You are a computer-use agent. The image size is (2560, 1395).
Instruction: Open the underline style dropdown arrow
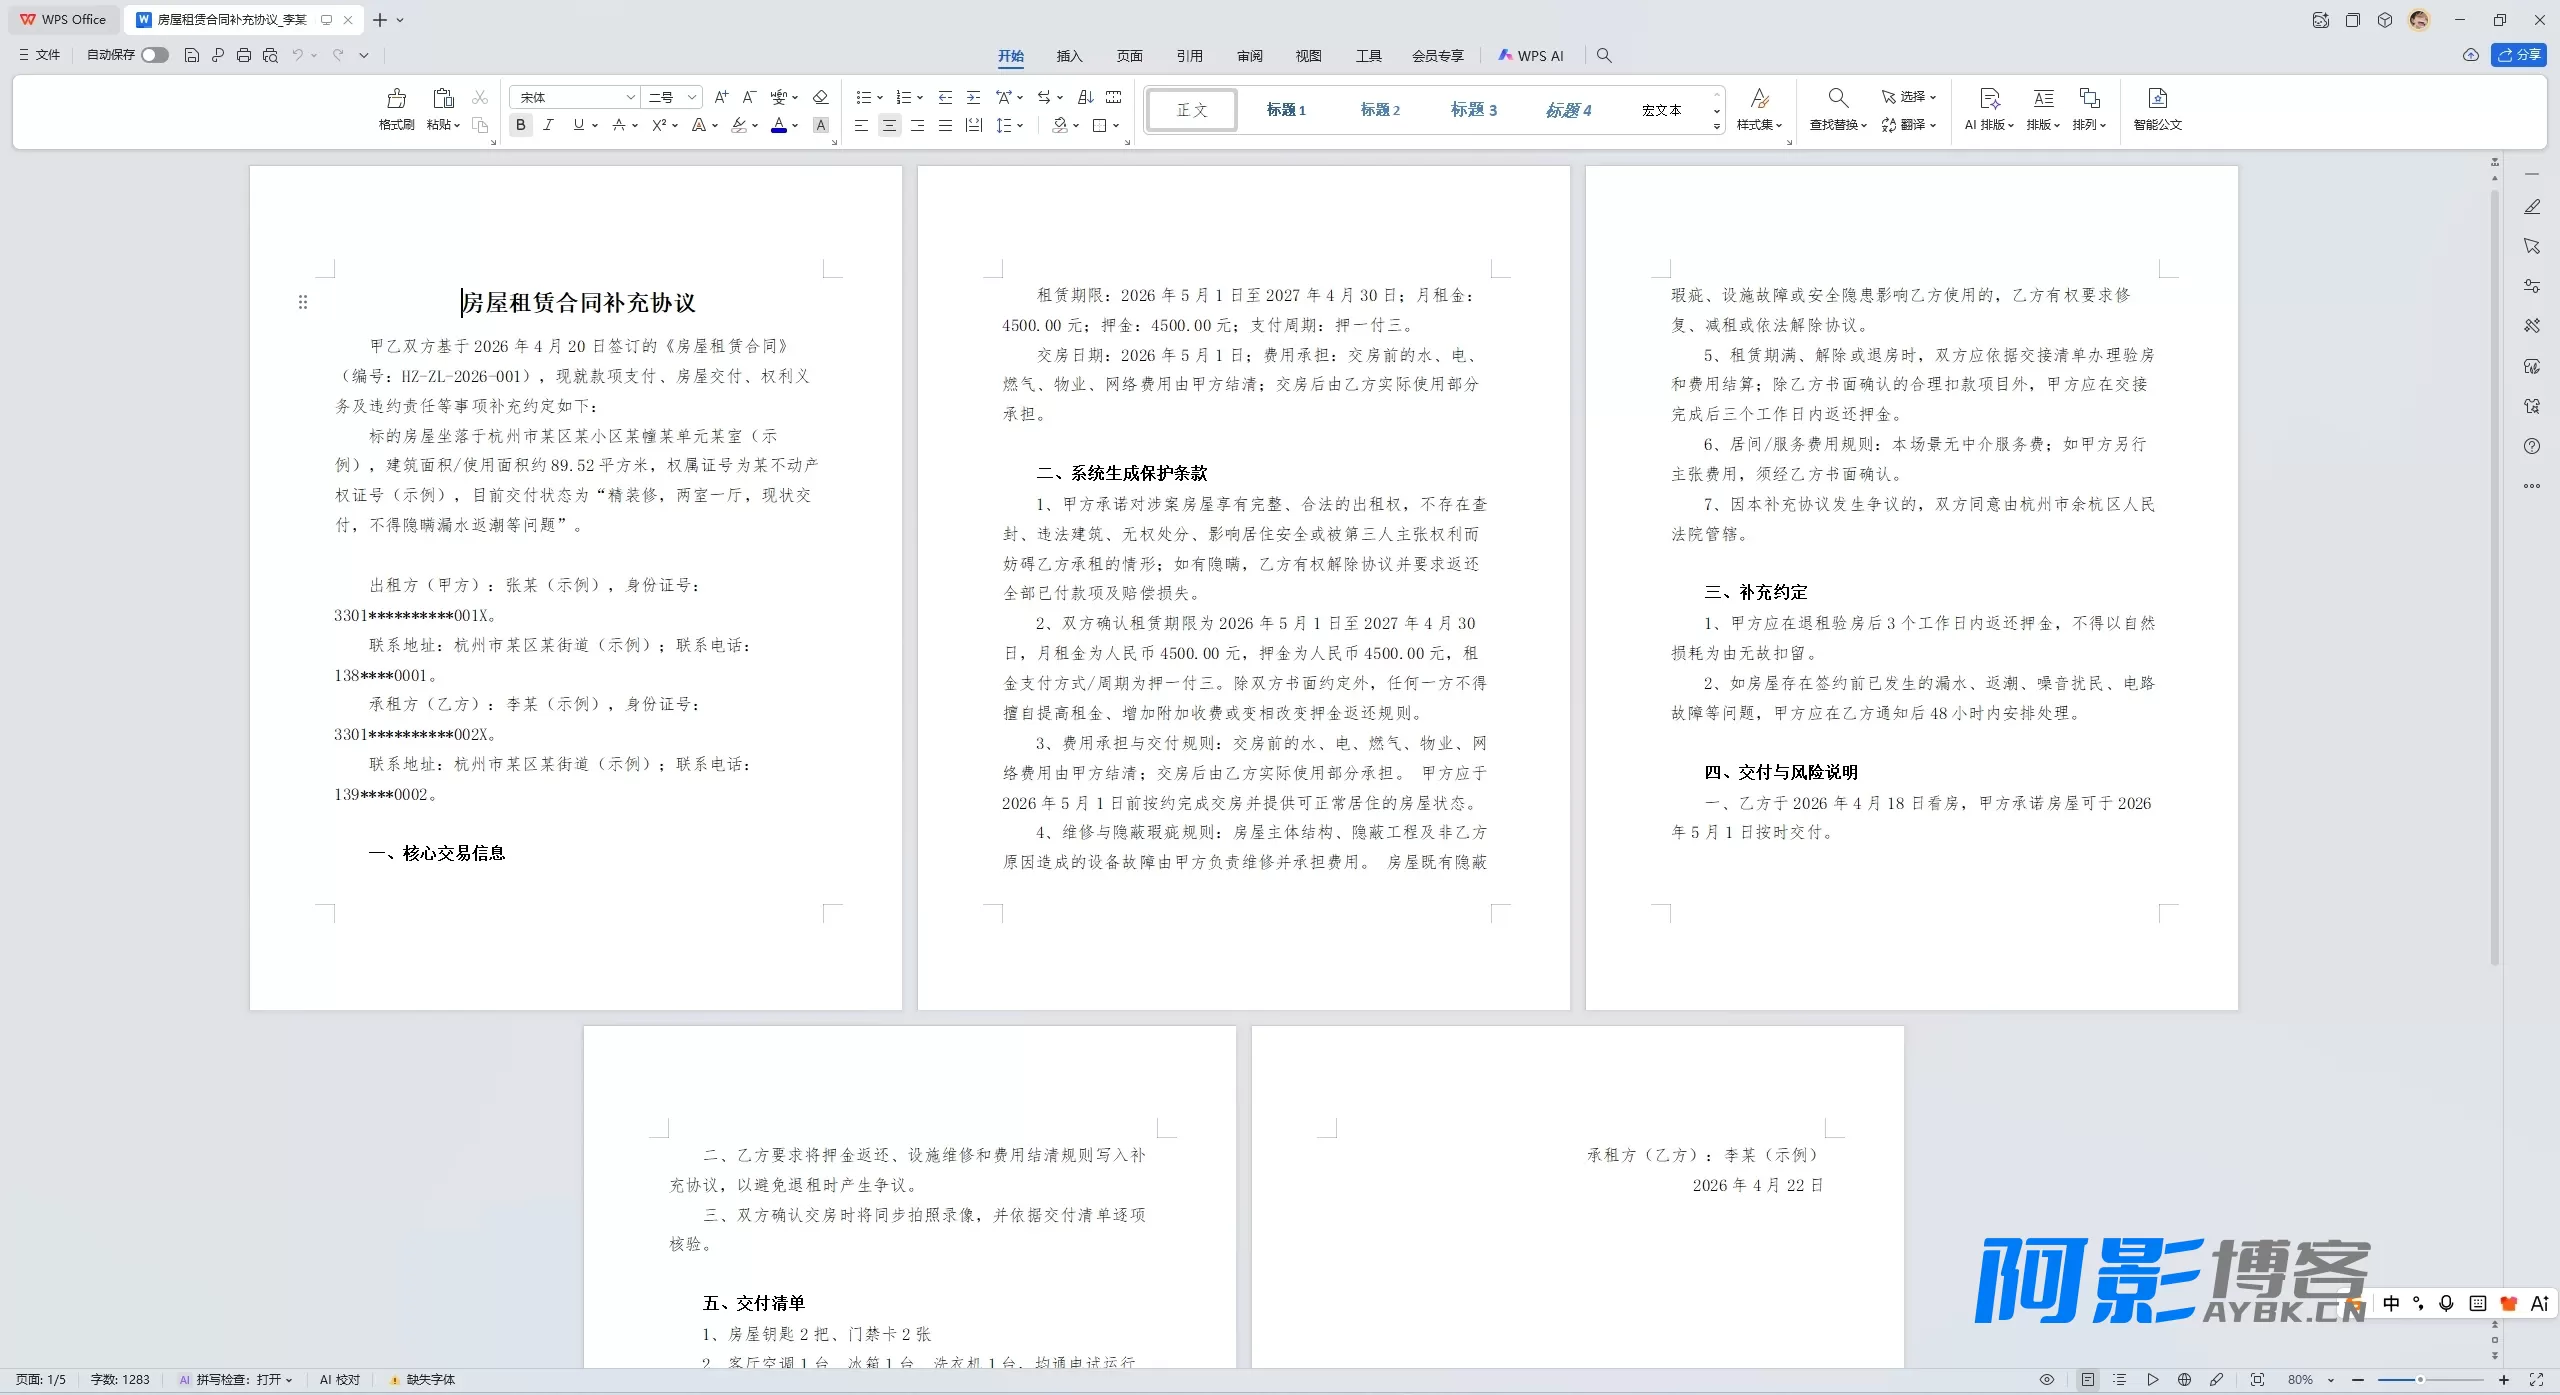click(595, 125)
